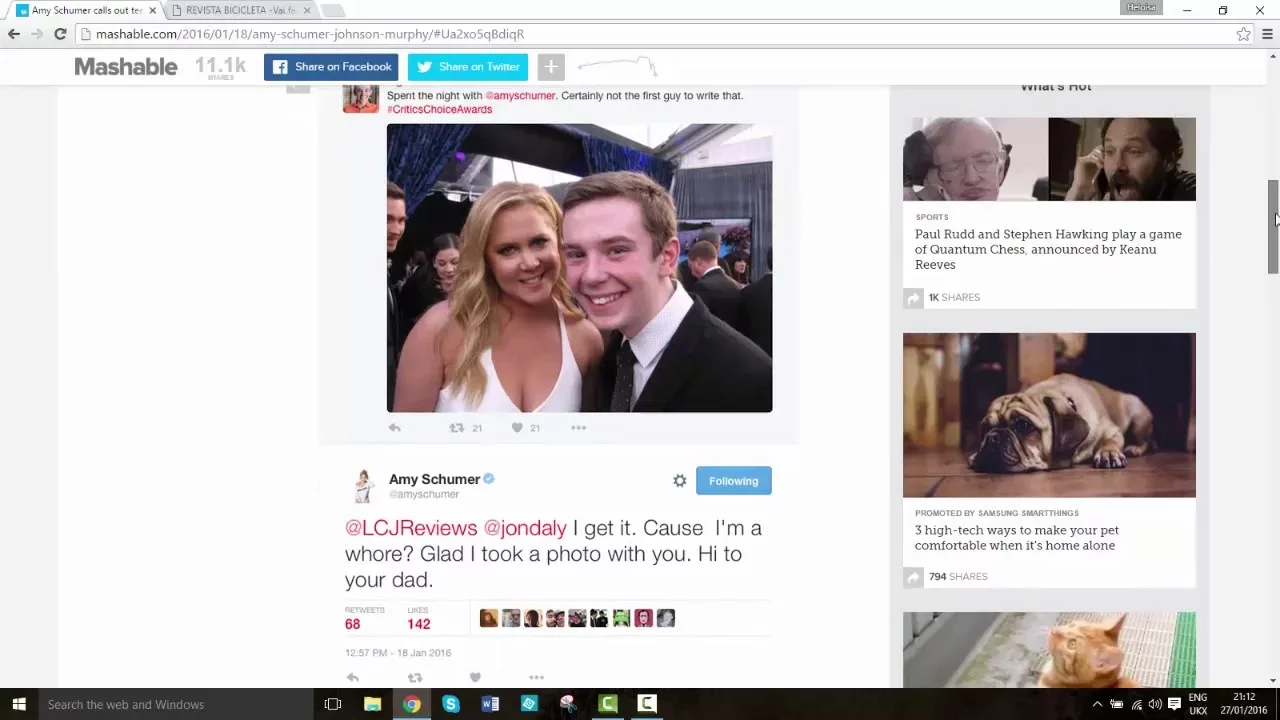
Task: Click the Amy Schumer name link
Action: tap(434, 479)
